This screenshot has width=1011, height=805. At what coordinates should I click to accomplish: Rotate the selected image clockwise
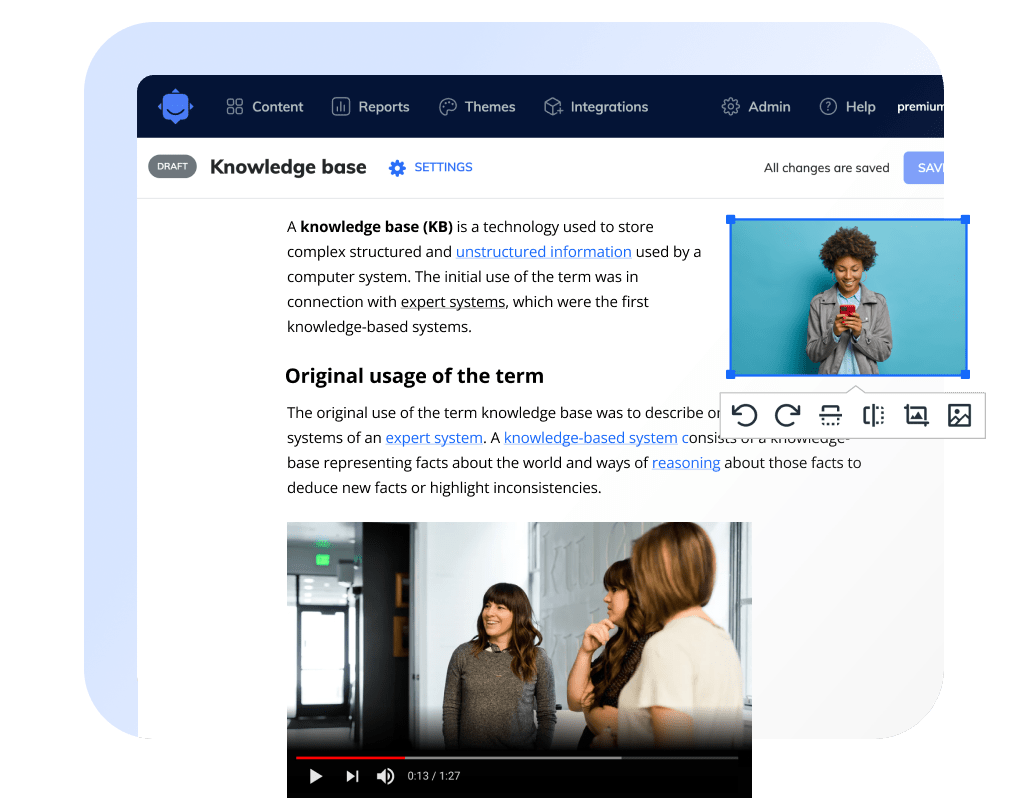point(787,415)
